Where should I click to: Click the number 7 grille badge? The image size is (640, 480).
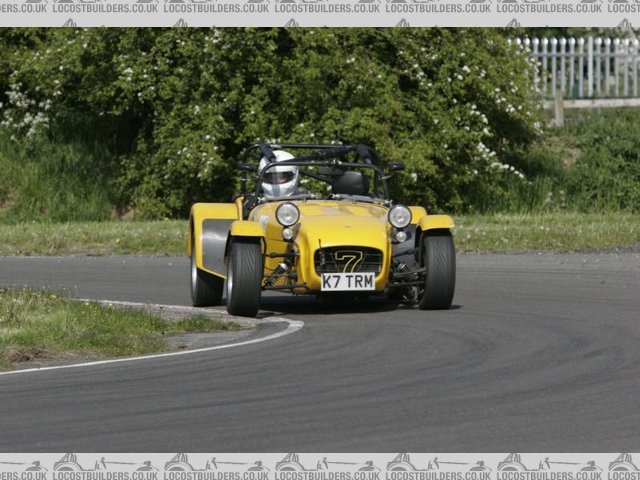pyautogui.click(x=348, y=261)
